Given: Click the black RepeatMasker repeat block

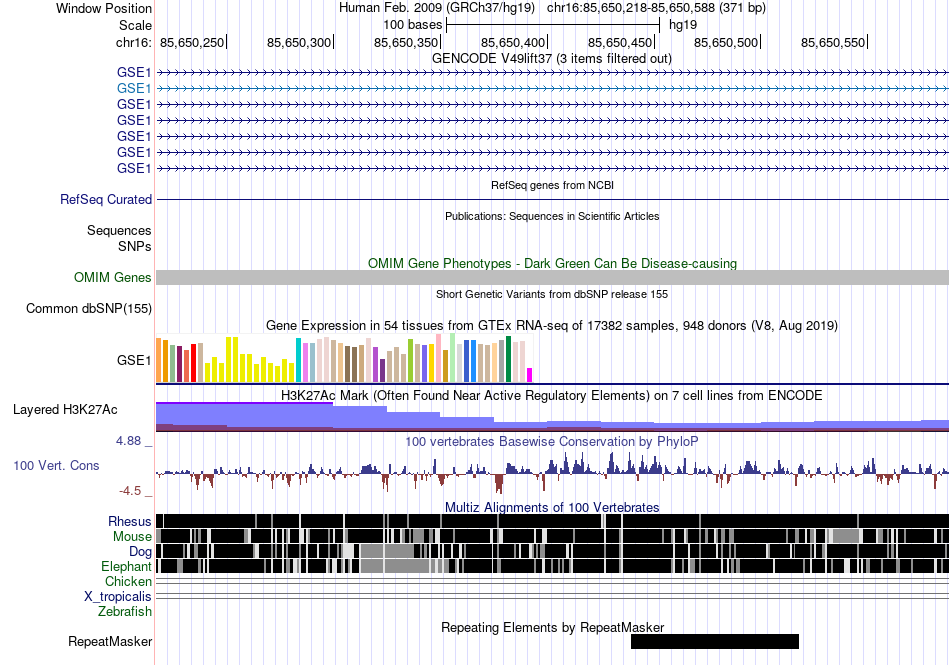Looking at the screenshot, I should coord(715,641).
